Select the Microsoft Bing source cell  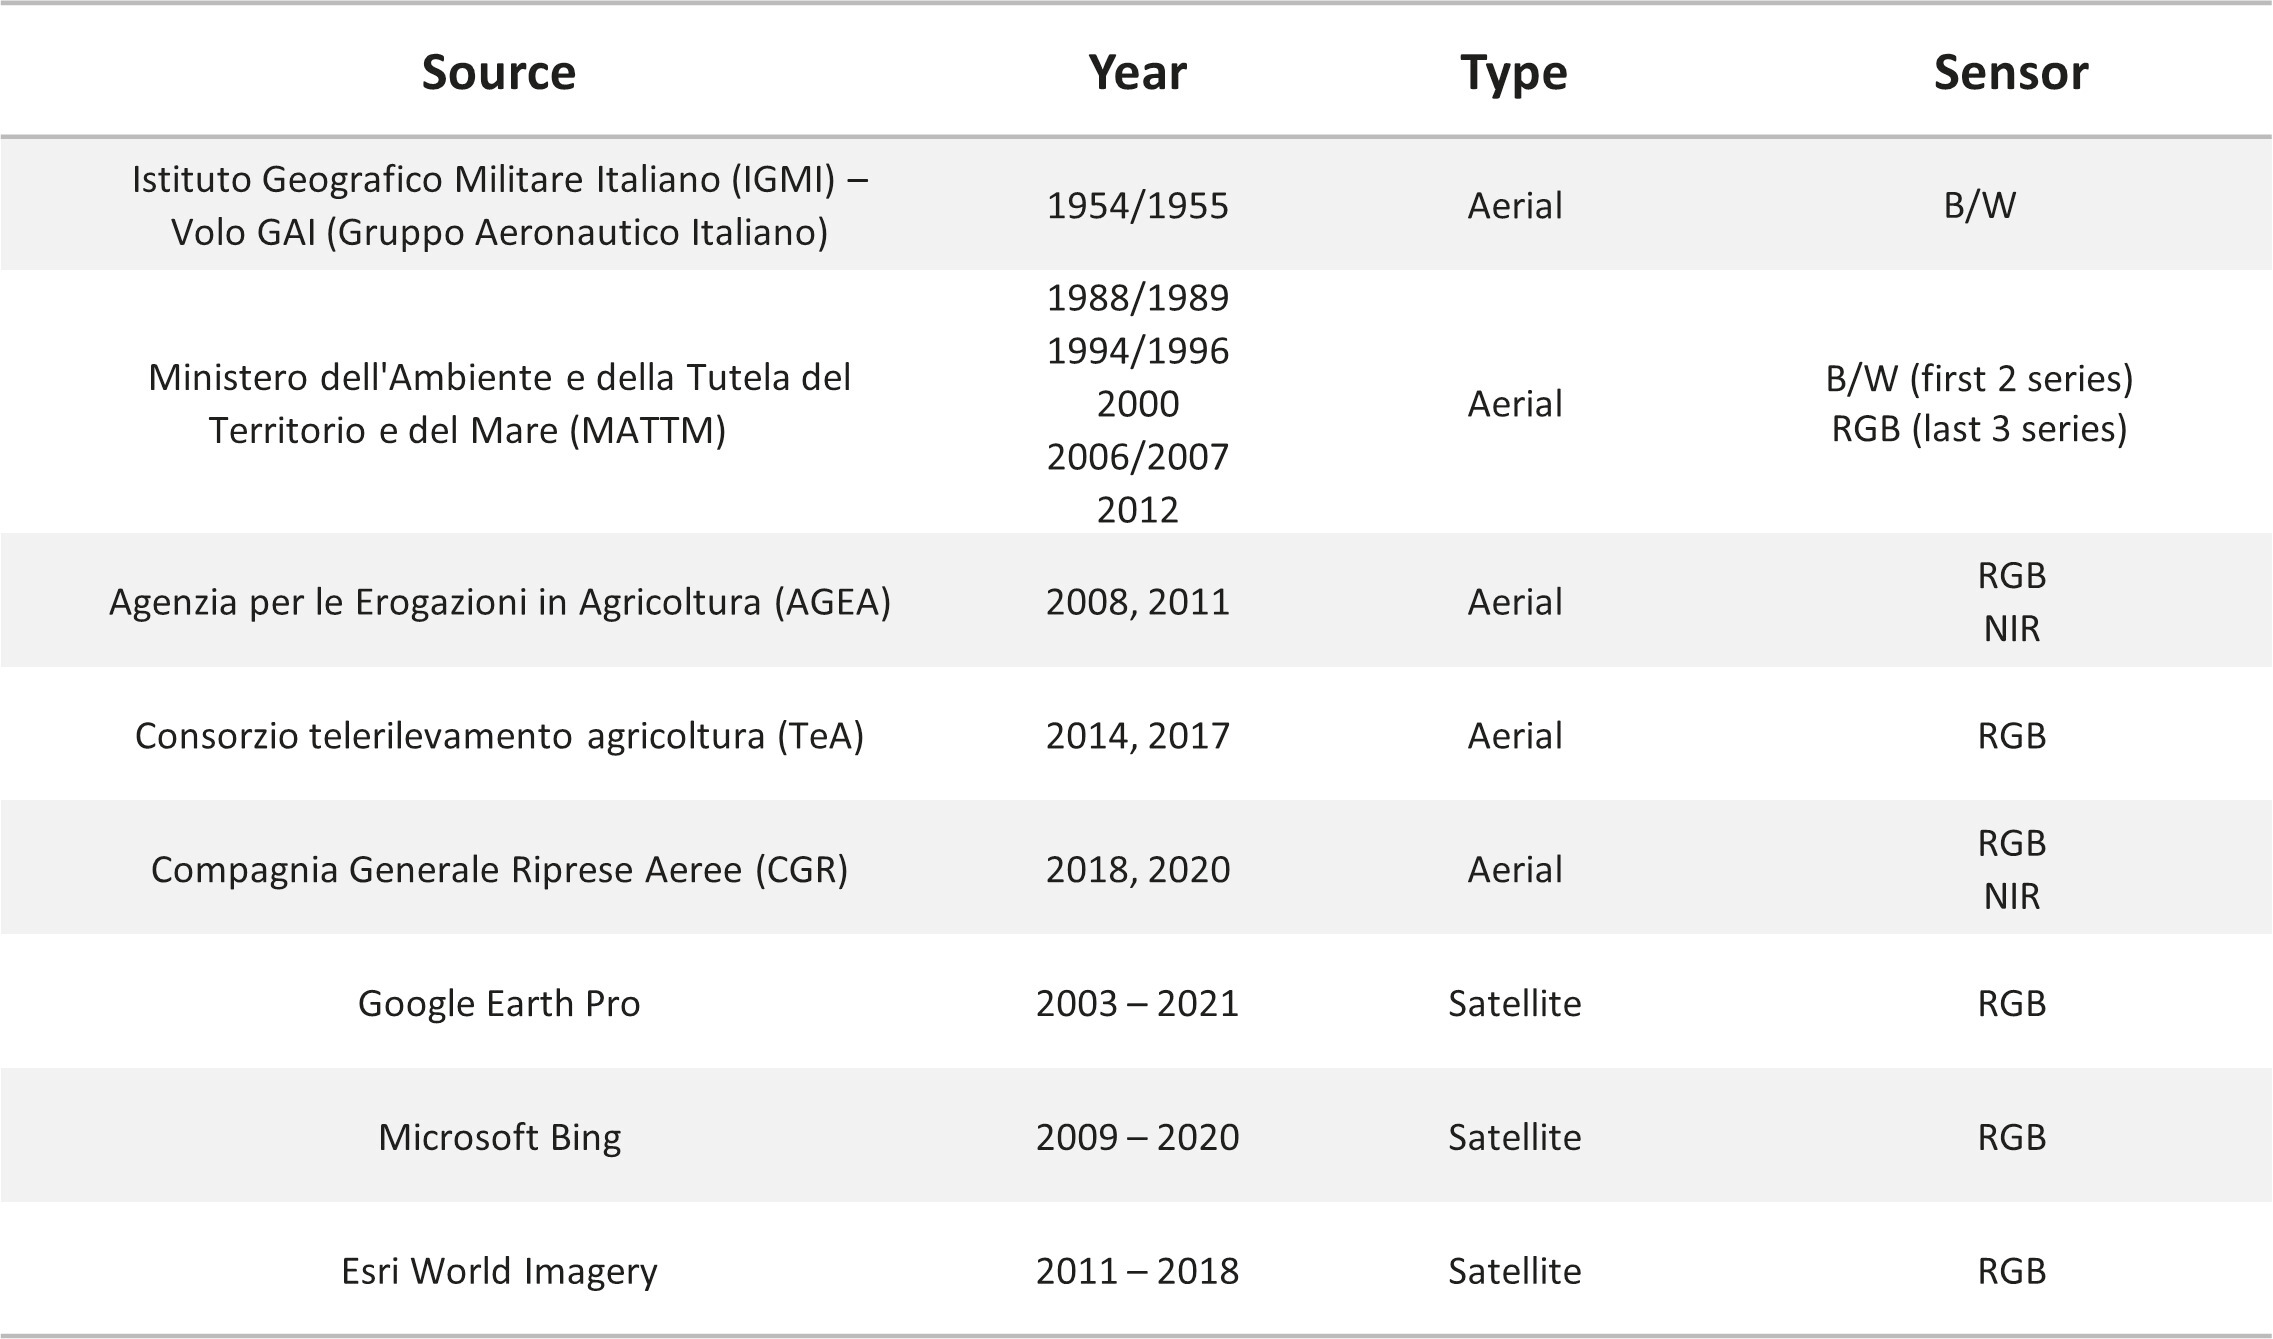[x=499, y=1137]
